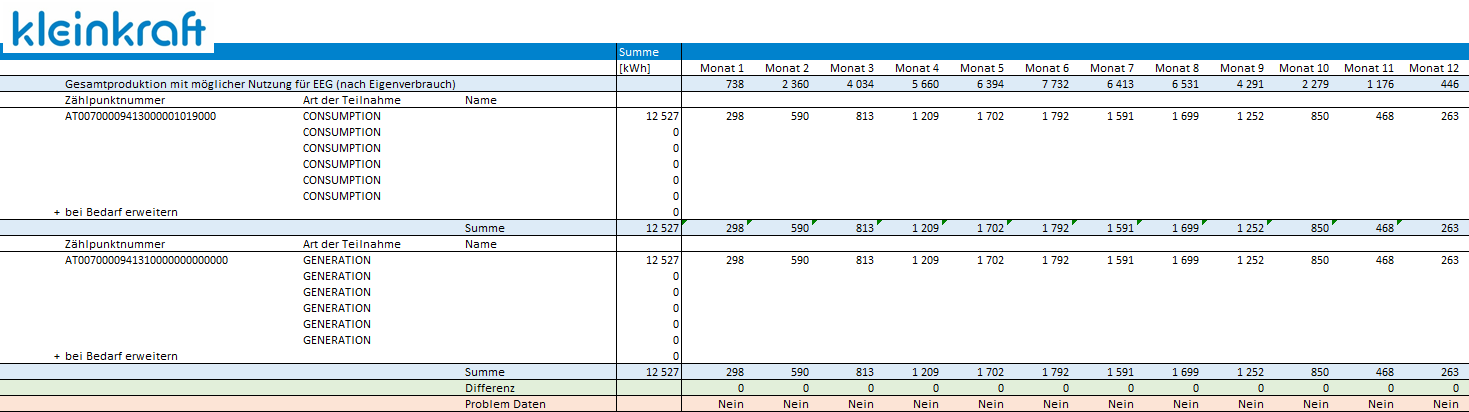Select the Monat 12 column header

point(1433,68)
